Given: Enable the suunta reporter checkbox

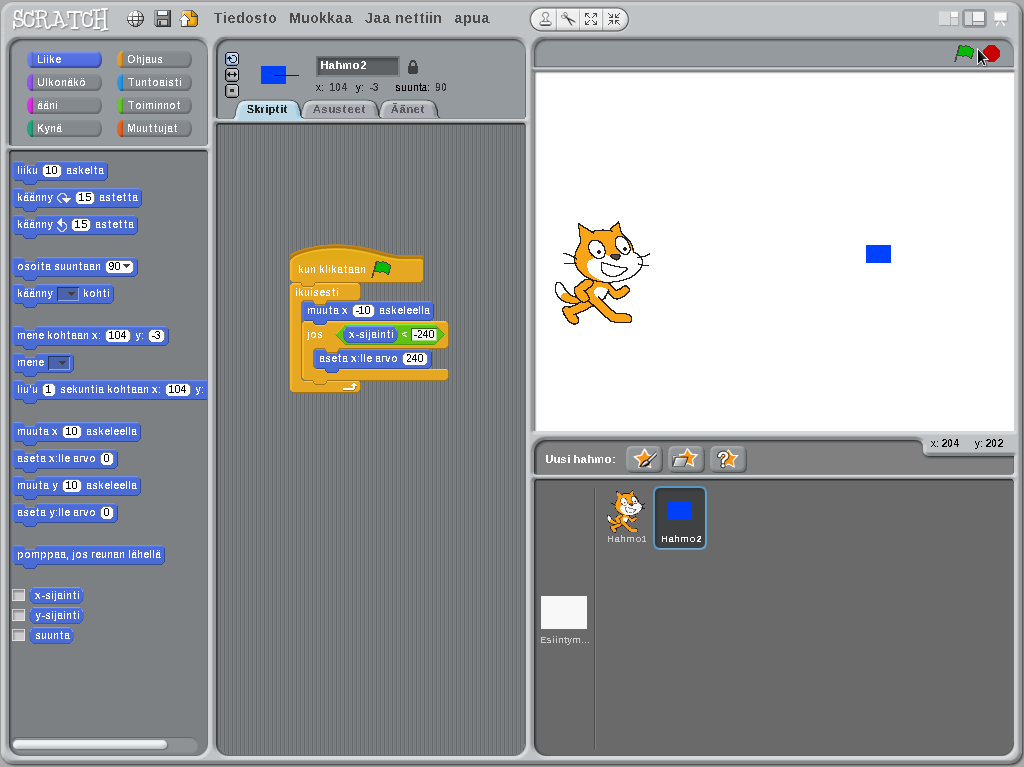Looking at the screenshot, I should [x=19, y=635].
